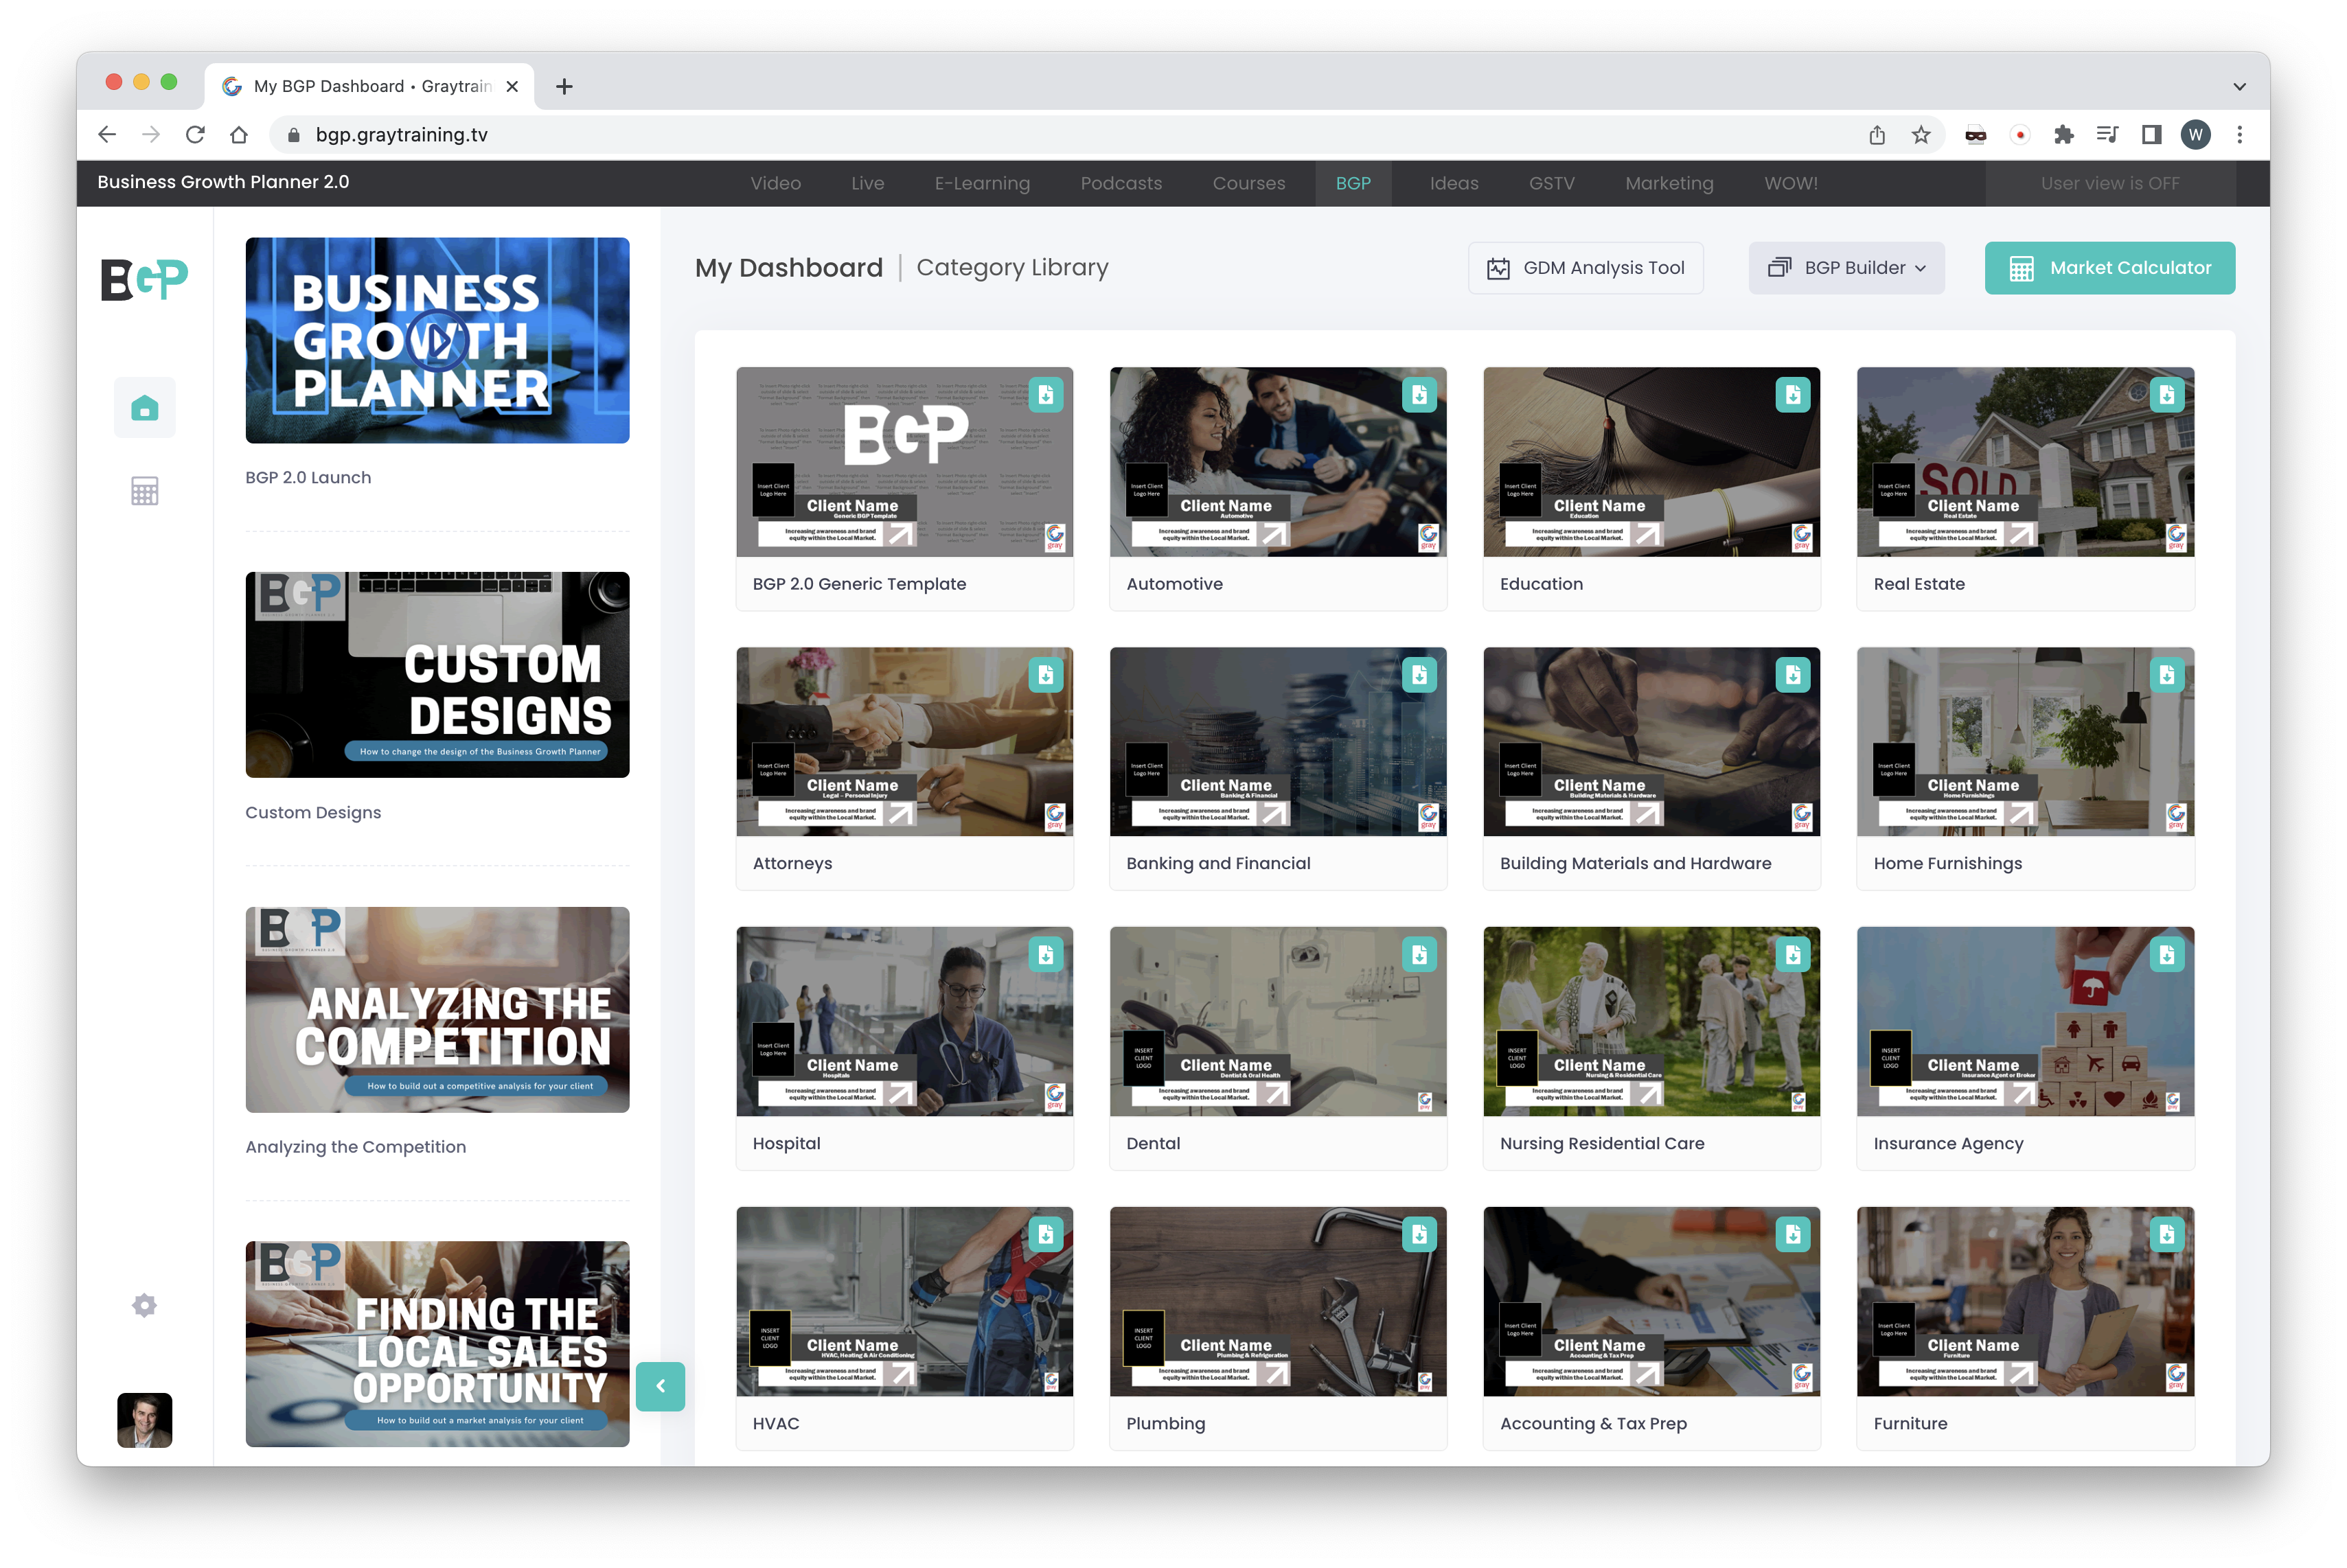Close the My BGP Dashboard tab

[x=512, y=87]
